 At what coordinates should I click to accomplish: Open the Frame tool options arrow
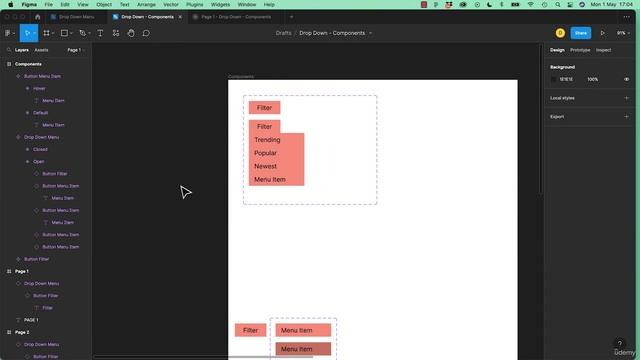point(53,33)
